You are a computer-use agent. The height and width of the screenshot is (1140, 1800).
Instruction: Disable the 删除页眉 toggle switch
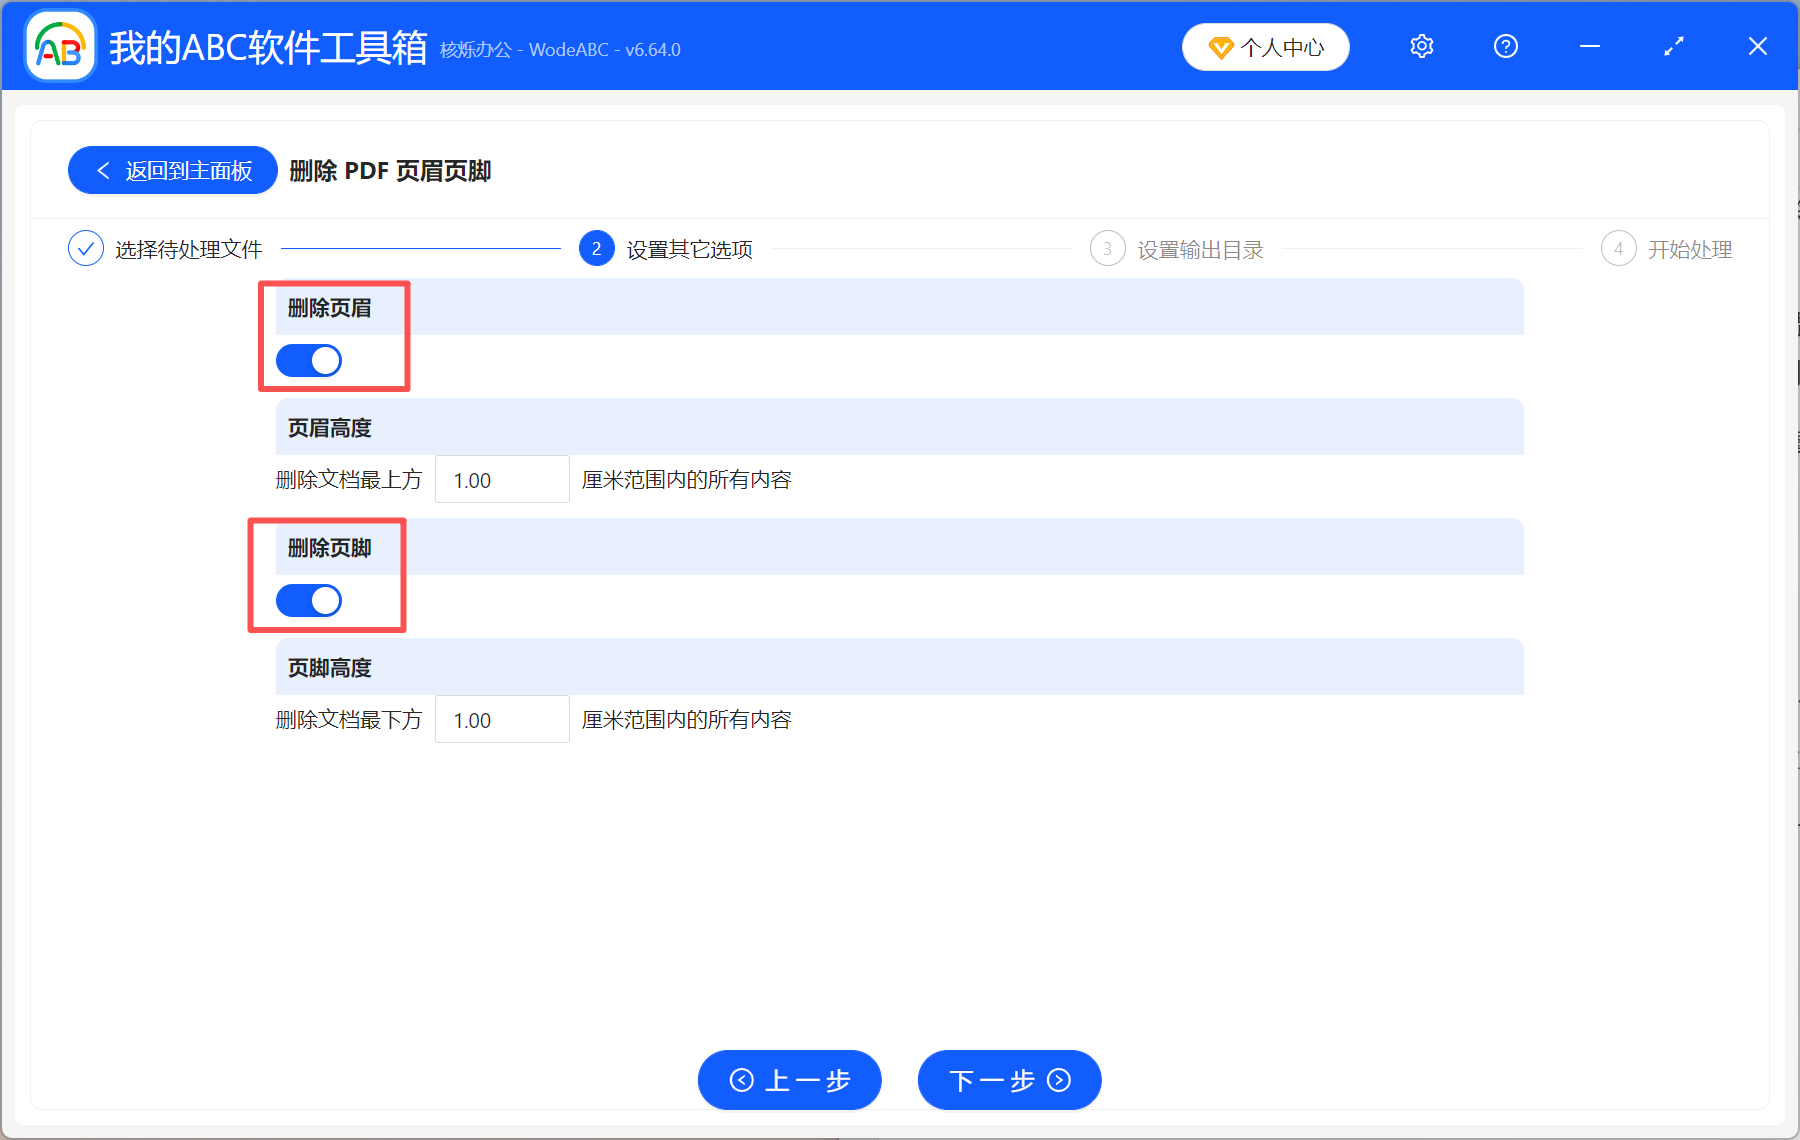(308, 360)
